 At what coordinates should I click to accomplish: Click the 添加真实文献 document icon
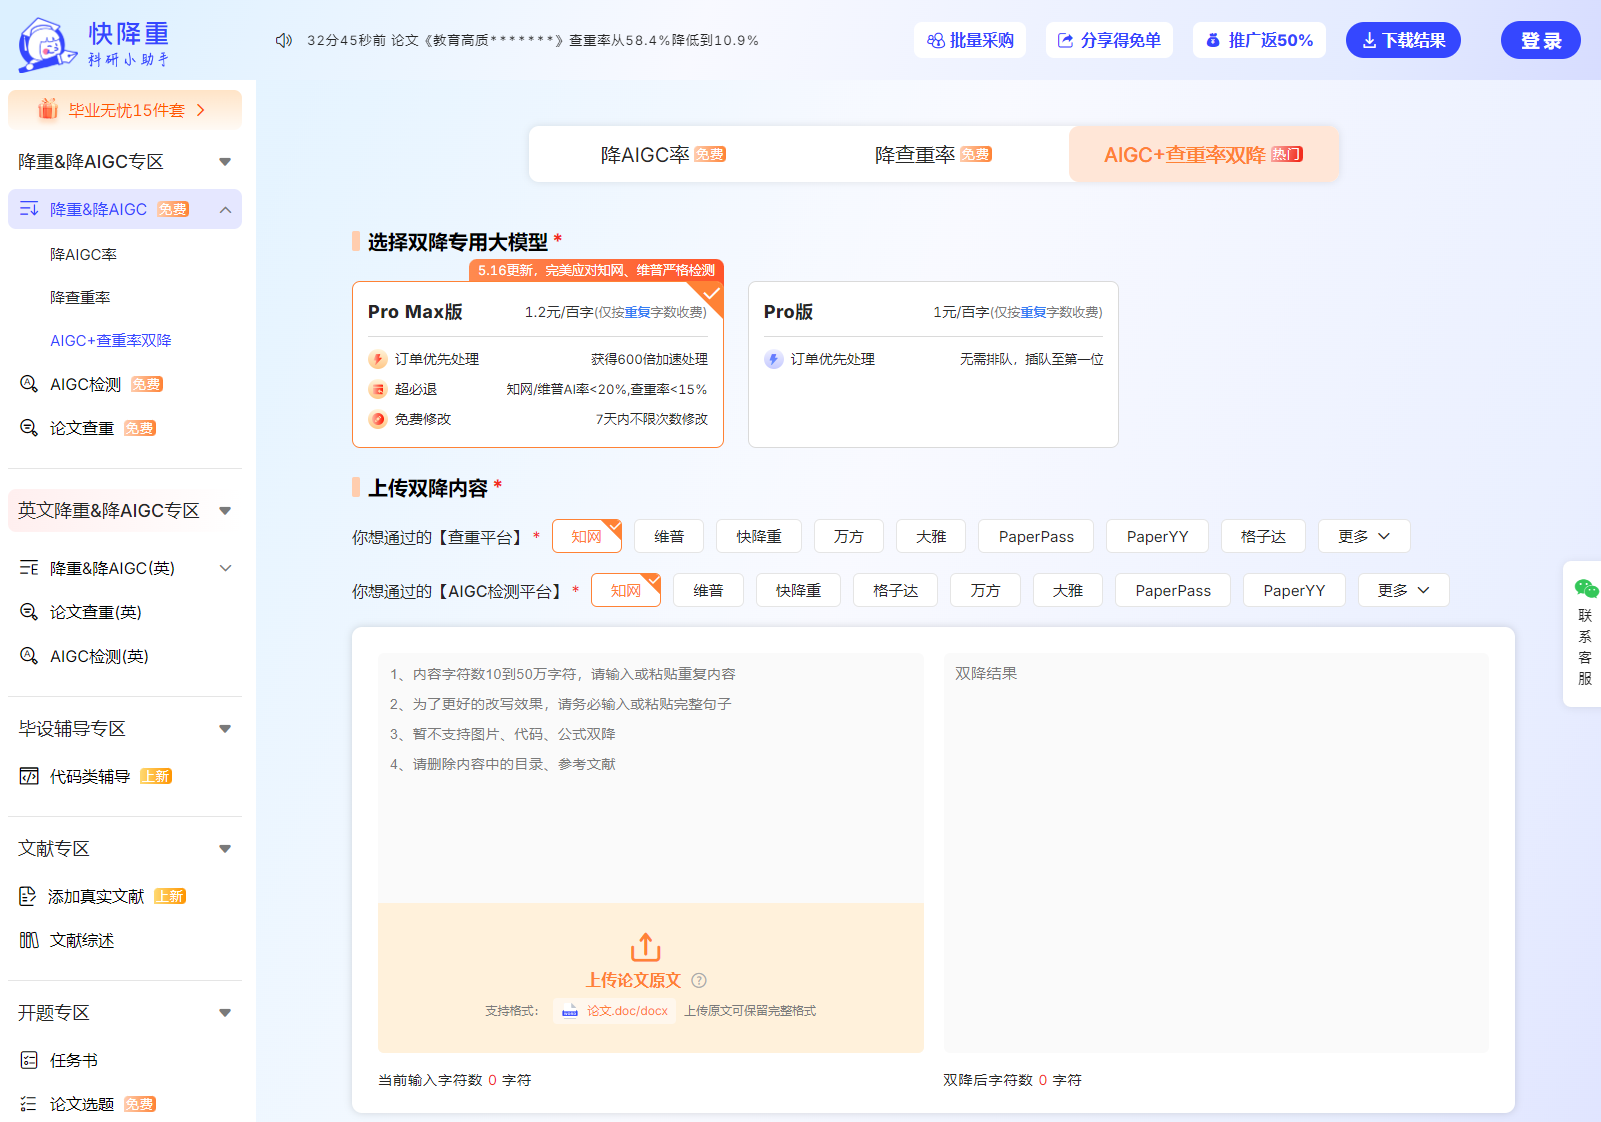tap(28, 896)
